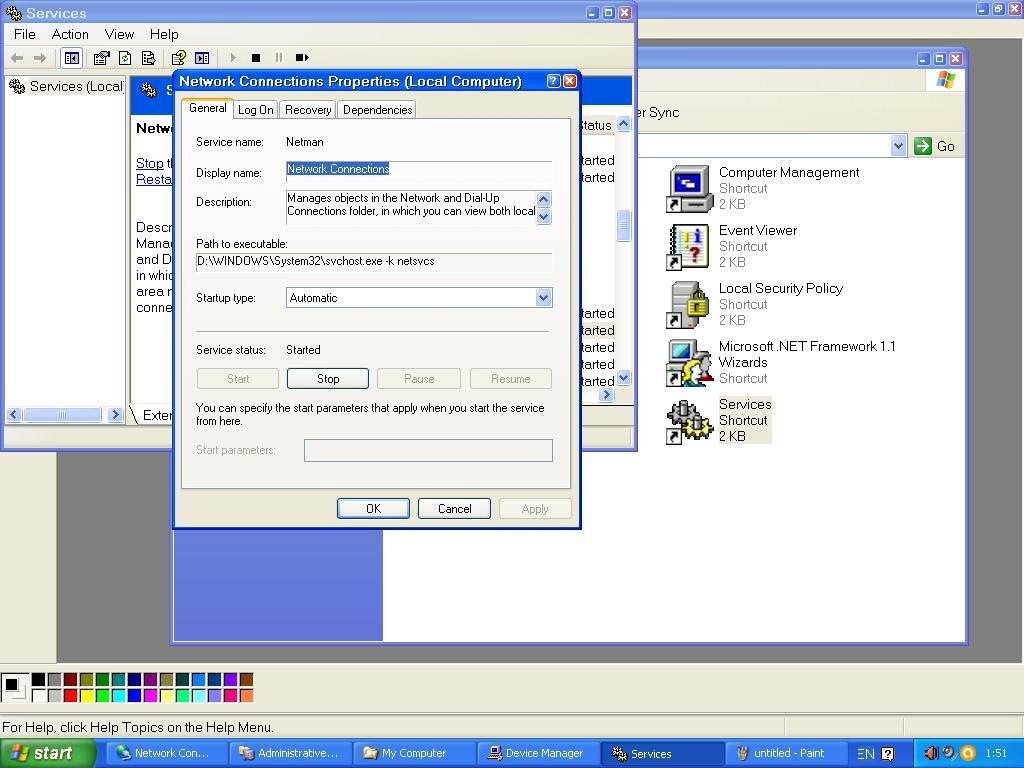Viewport: 1024px width, 768px height.
Task: Click the Help toolbar icon with question mark
Action: (x=178, y=58)
